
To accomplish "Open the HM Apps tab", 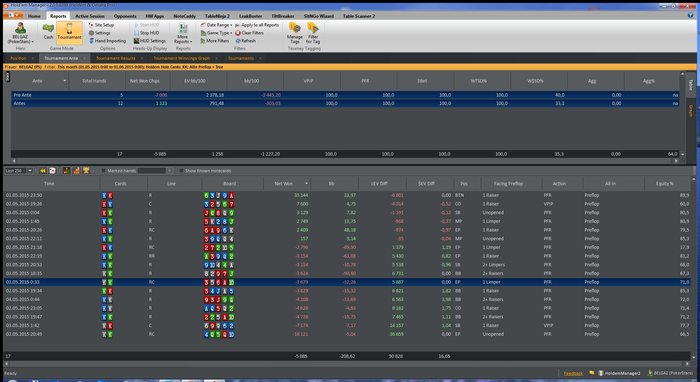I will point(155,16).
